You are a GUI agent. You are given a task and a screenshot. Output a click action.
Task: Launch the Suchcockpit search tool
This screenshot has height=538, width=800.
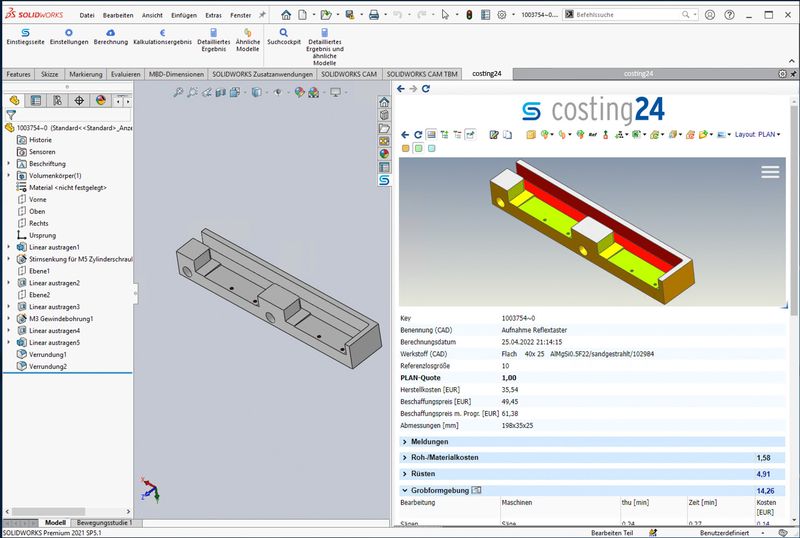point(284,35)
